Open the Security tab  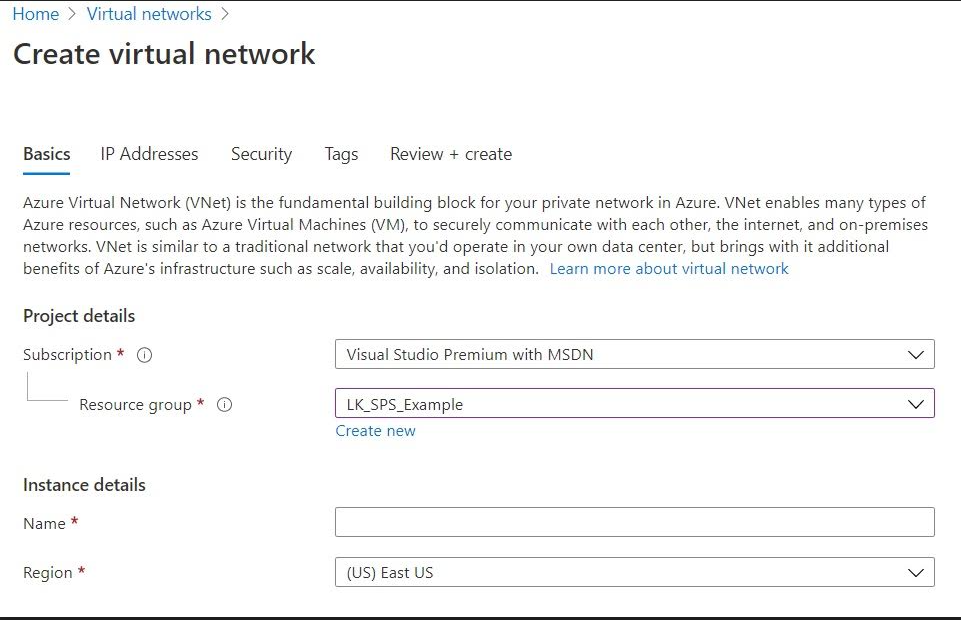(x=261, y=154)
